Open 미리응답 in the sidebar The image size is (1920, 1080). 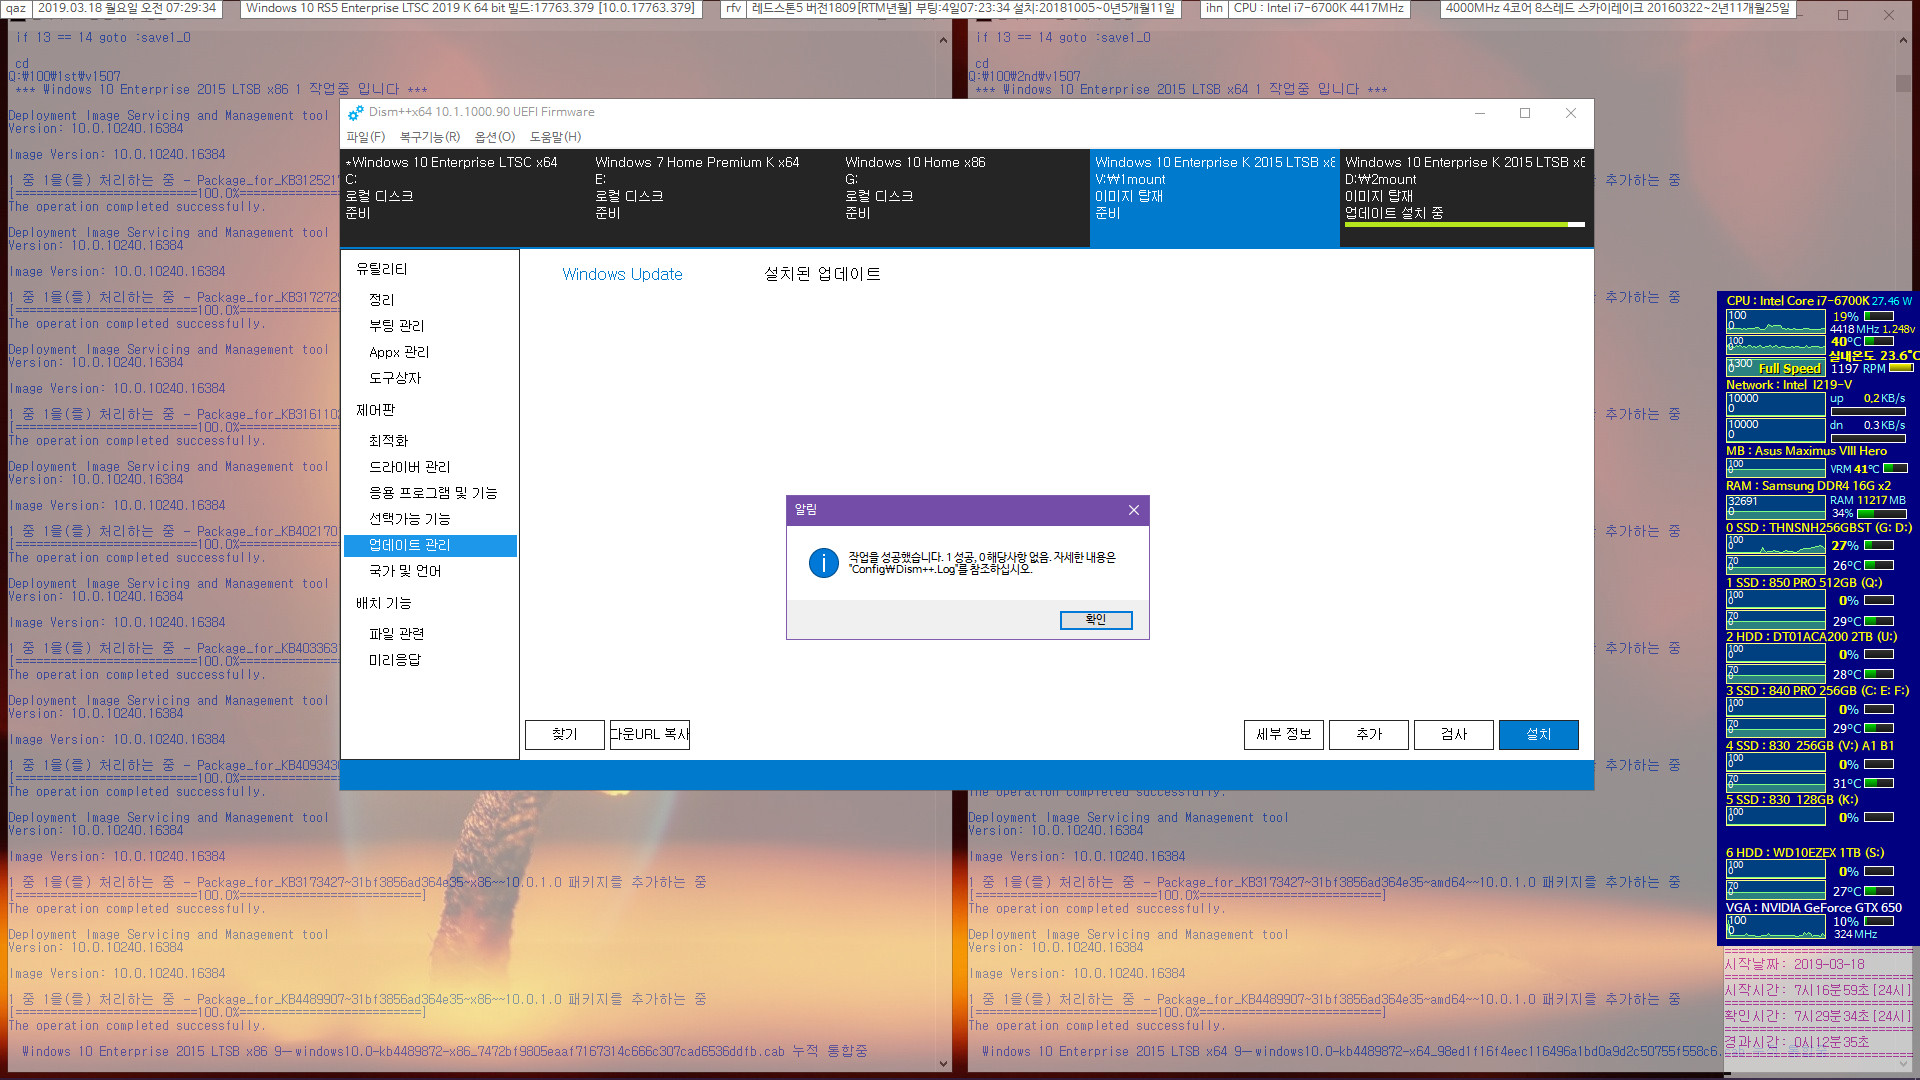click(x=395, y=660)
